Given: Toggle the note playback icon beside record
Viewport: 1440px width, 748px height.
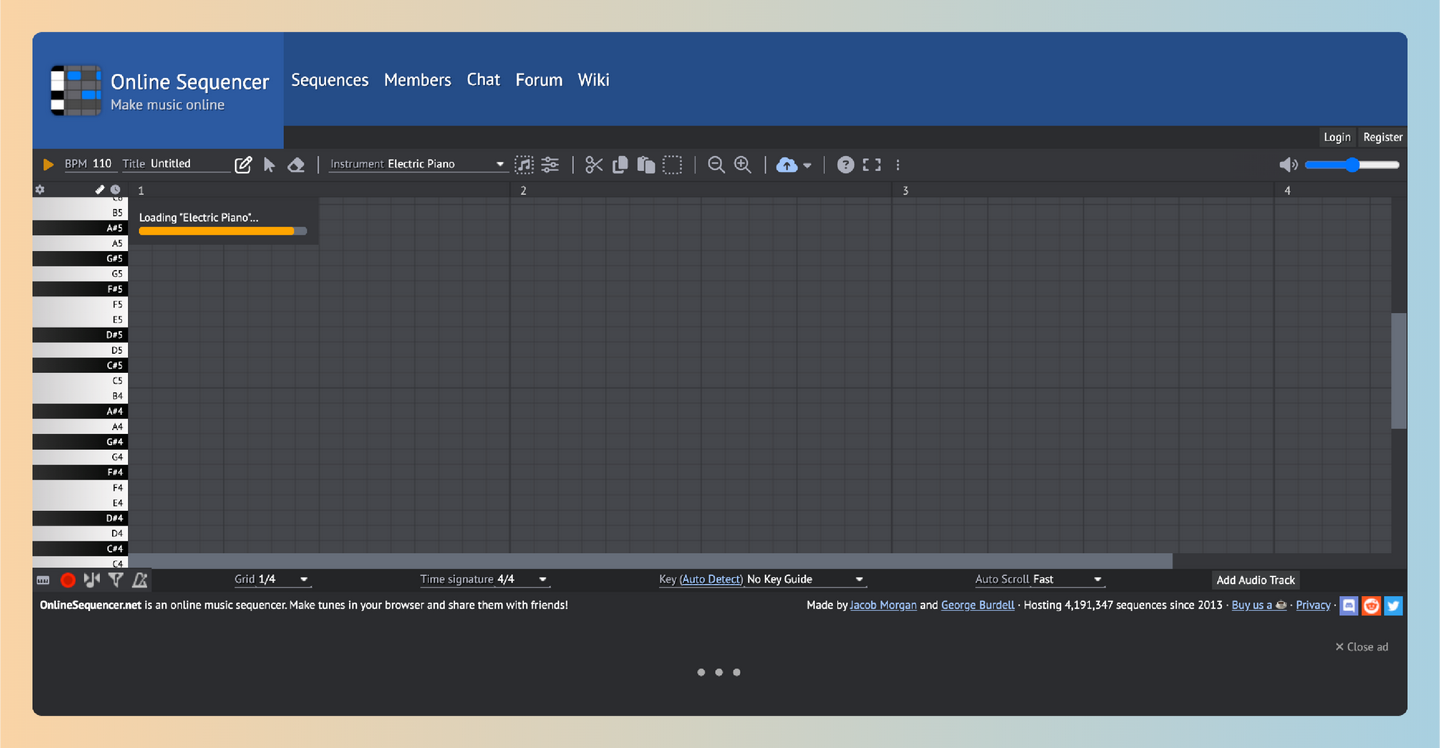Looking at the screenshot, I should click(x=92, y=579).
